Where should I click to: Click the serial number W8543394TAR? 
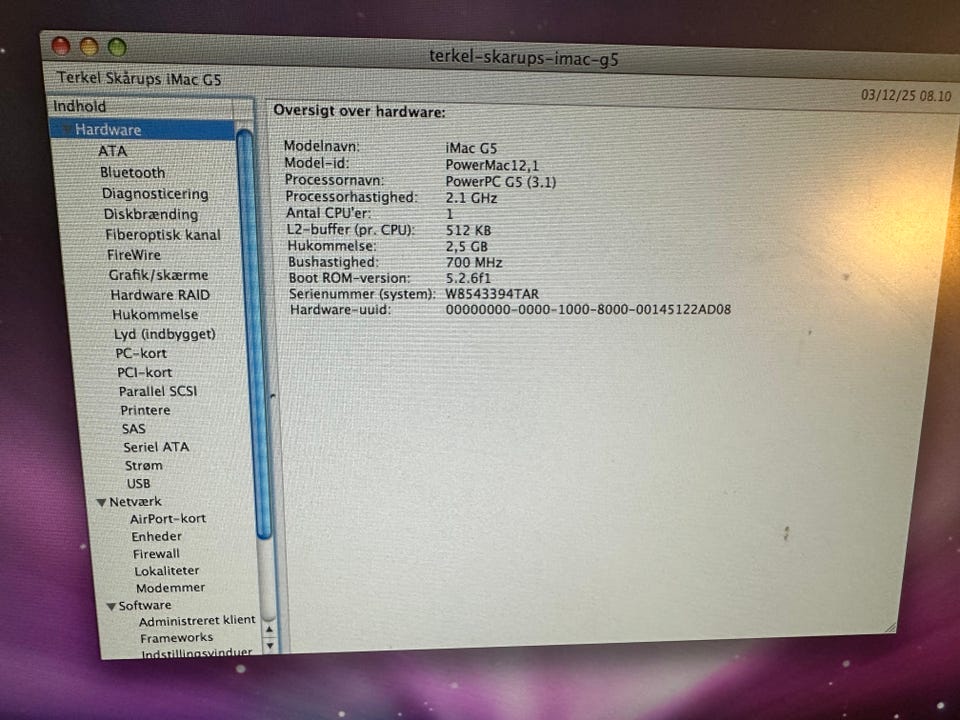492,294
